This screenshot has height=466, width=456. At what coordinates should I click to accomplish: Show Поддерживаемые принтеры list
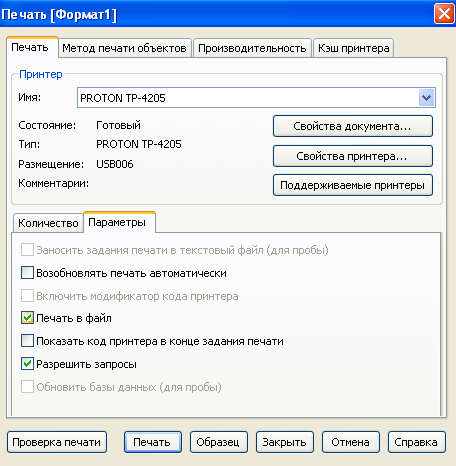[x=353, y=185]
